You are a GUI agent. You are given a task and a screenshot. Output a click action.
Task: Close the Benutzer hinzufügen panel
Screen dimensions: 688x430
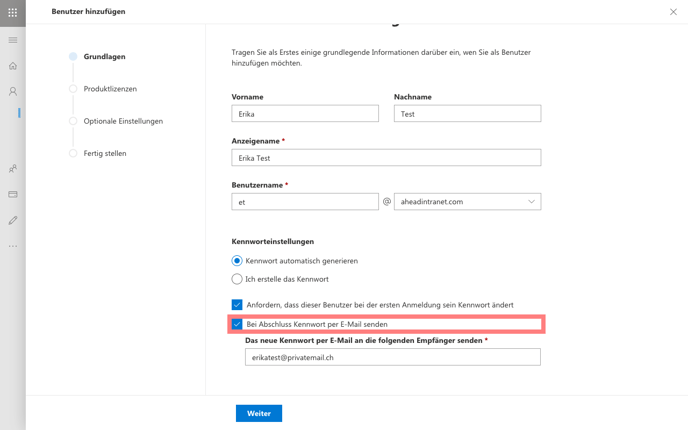tap(673, 12)
